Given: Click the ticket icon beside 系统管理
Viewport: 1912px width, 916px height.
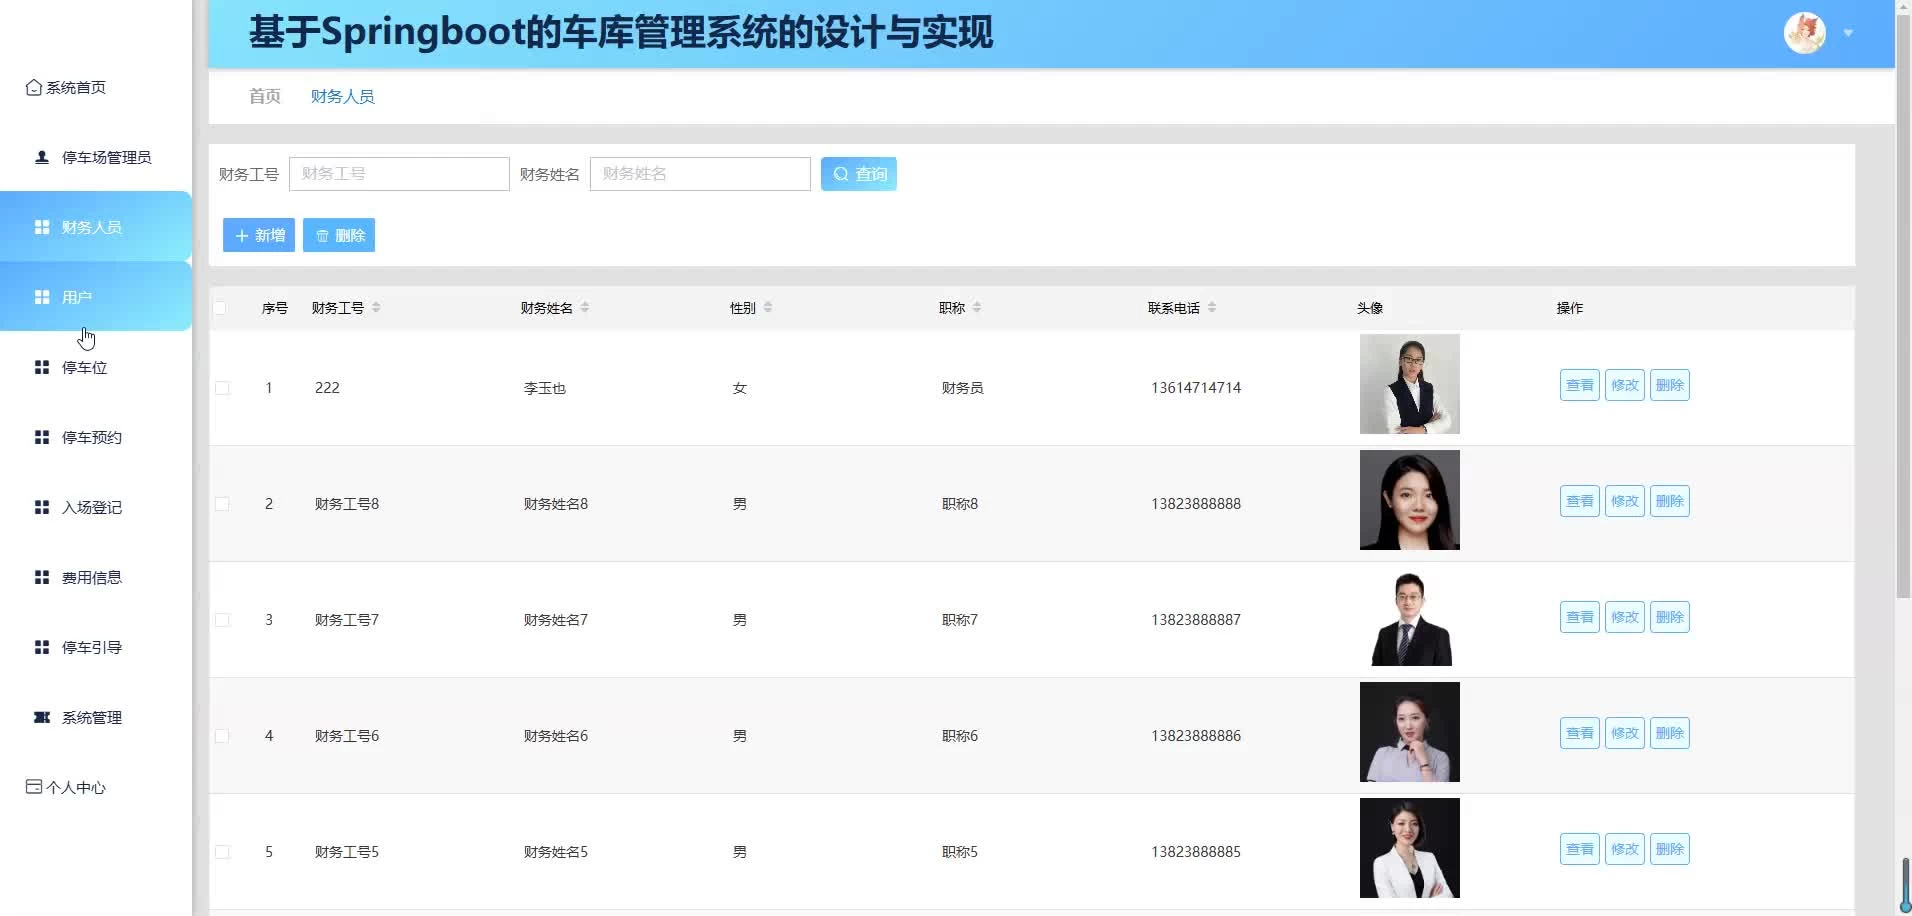Looking at the screenshot, I should point(42,717).
